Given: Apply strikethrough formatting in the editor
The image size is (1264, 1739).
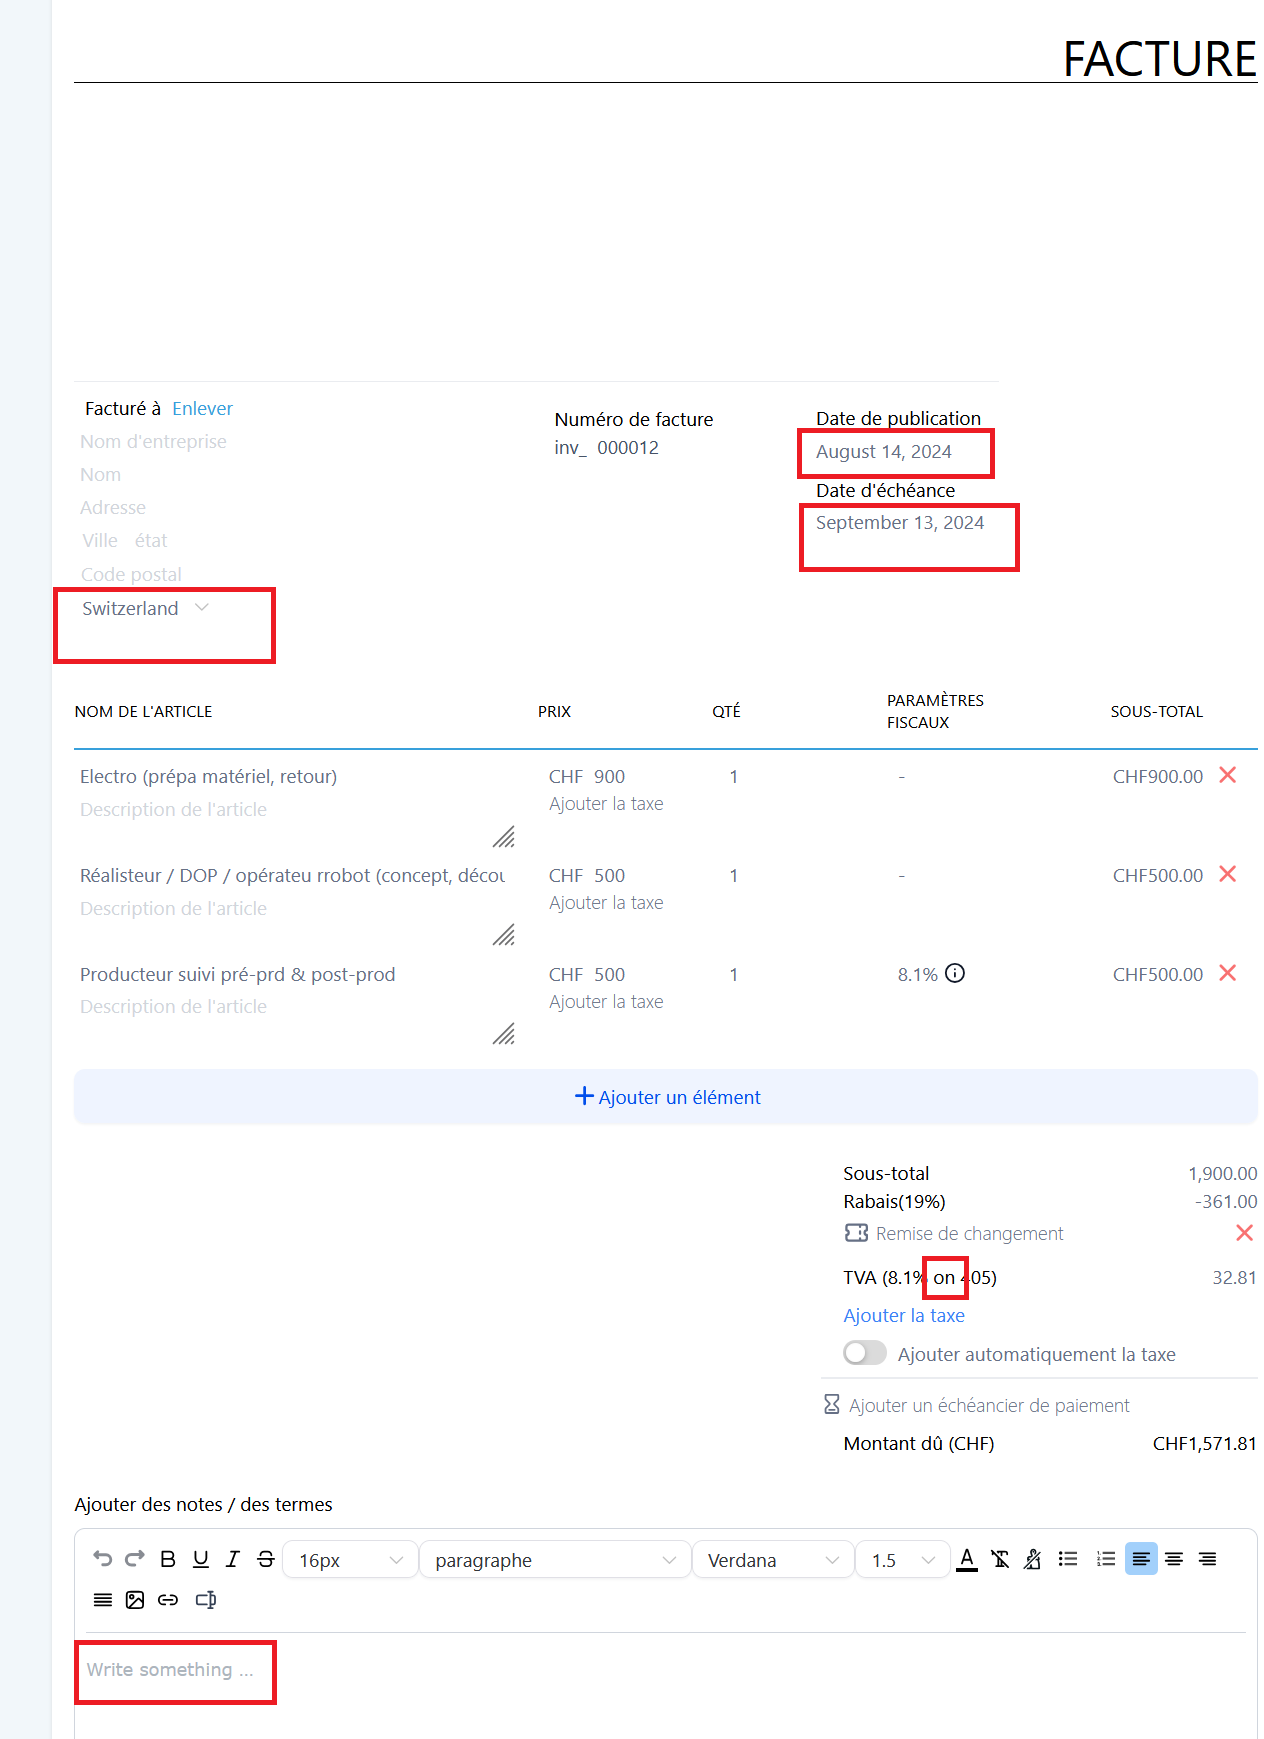Looking at the screenshot, I should tap(265, 1559).
